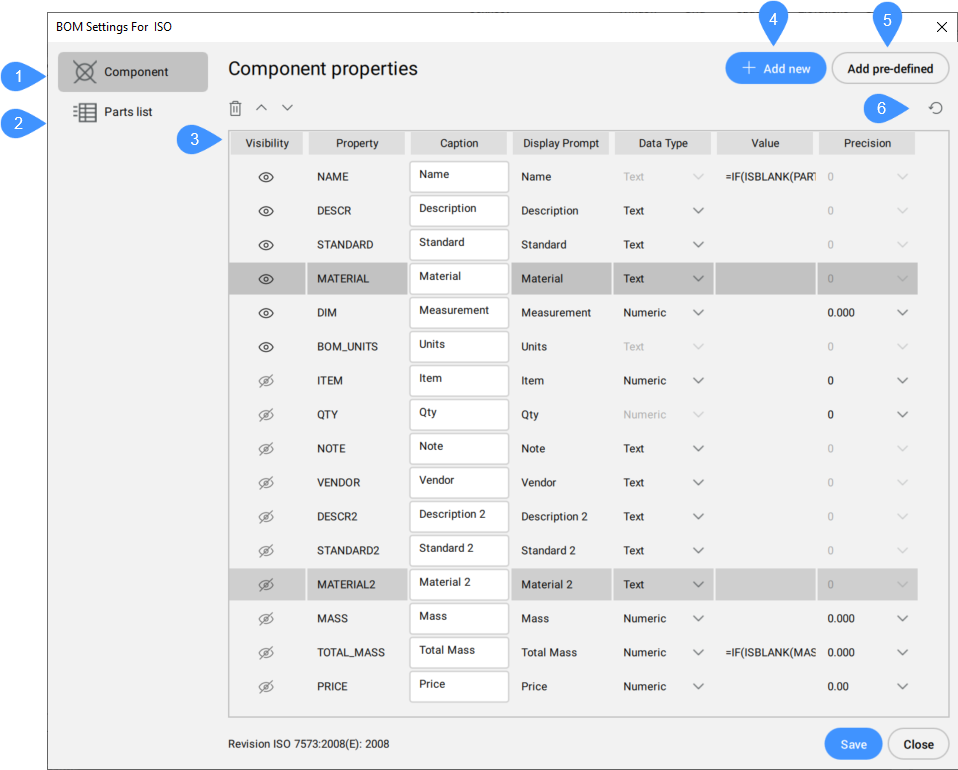Show the ITEM property
The image size is (958, 770).
click(266, 381)
